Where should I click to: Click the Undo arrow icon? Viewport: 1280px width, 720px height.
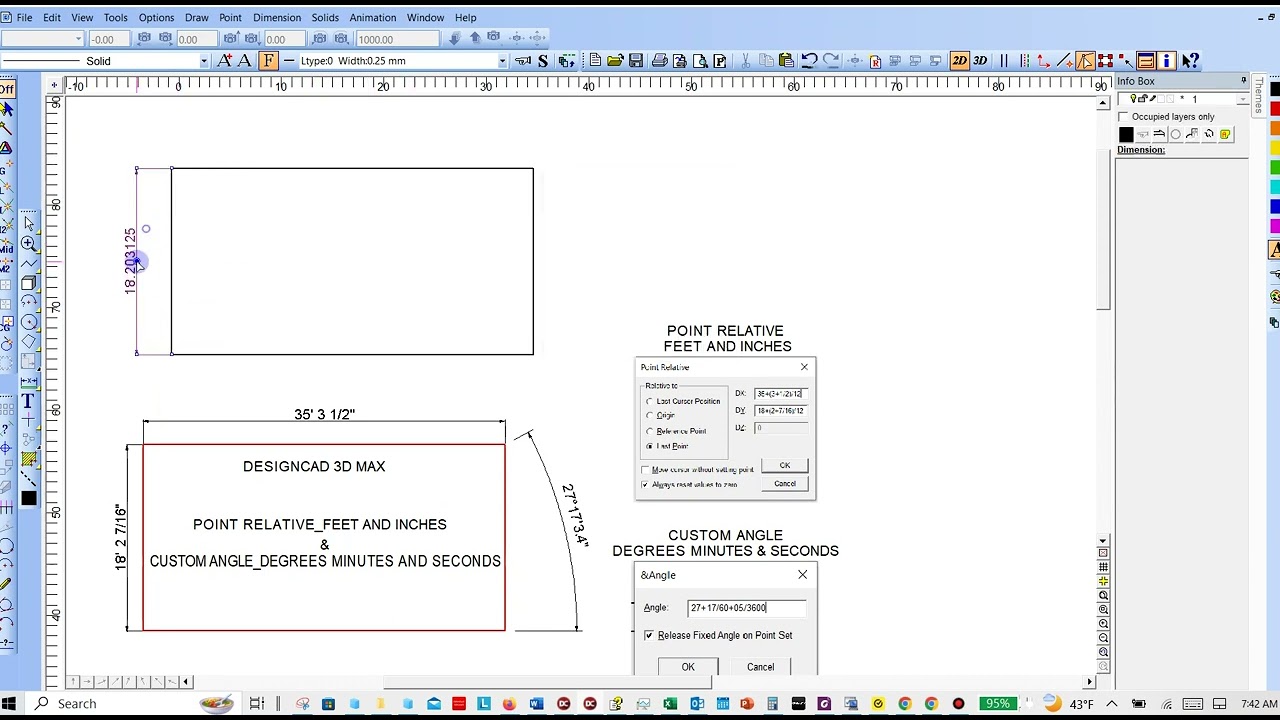pyautogui.click(x=810, y=61)
